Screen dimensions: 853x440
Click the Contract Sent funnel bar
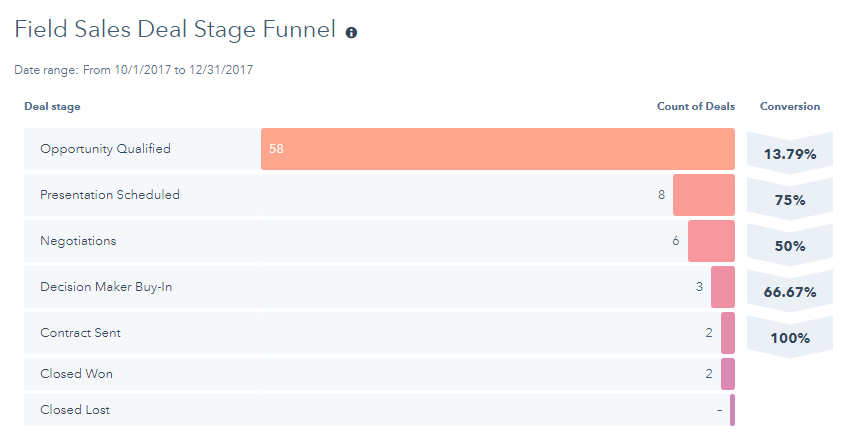[x=727, y=333]
